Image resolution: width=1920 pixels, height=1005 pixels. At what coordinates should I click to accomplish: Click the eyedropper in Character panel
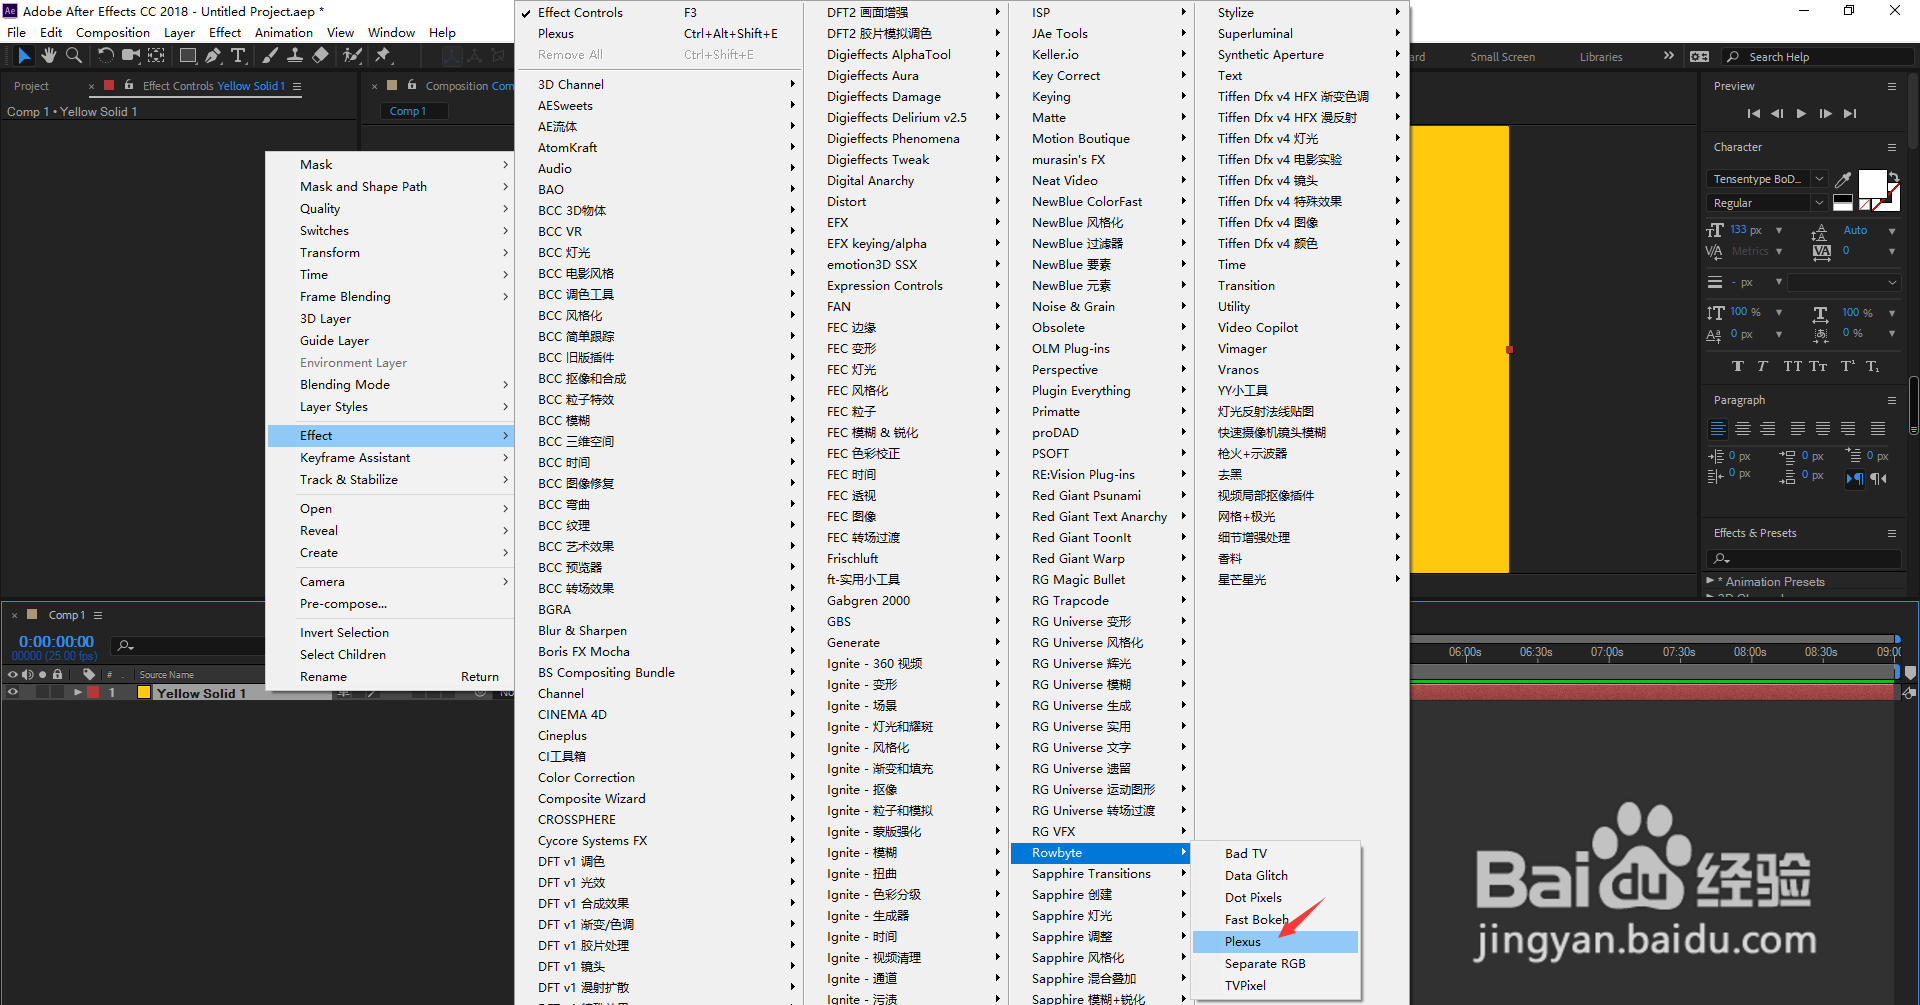tap(1843, 180)
